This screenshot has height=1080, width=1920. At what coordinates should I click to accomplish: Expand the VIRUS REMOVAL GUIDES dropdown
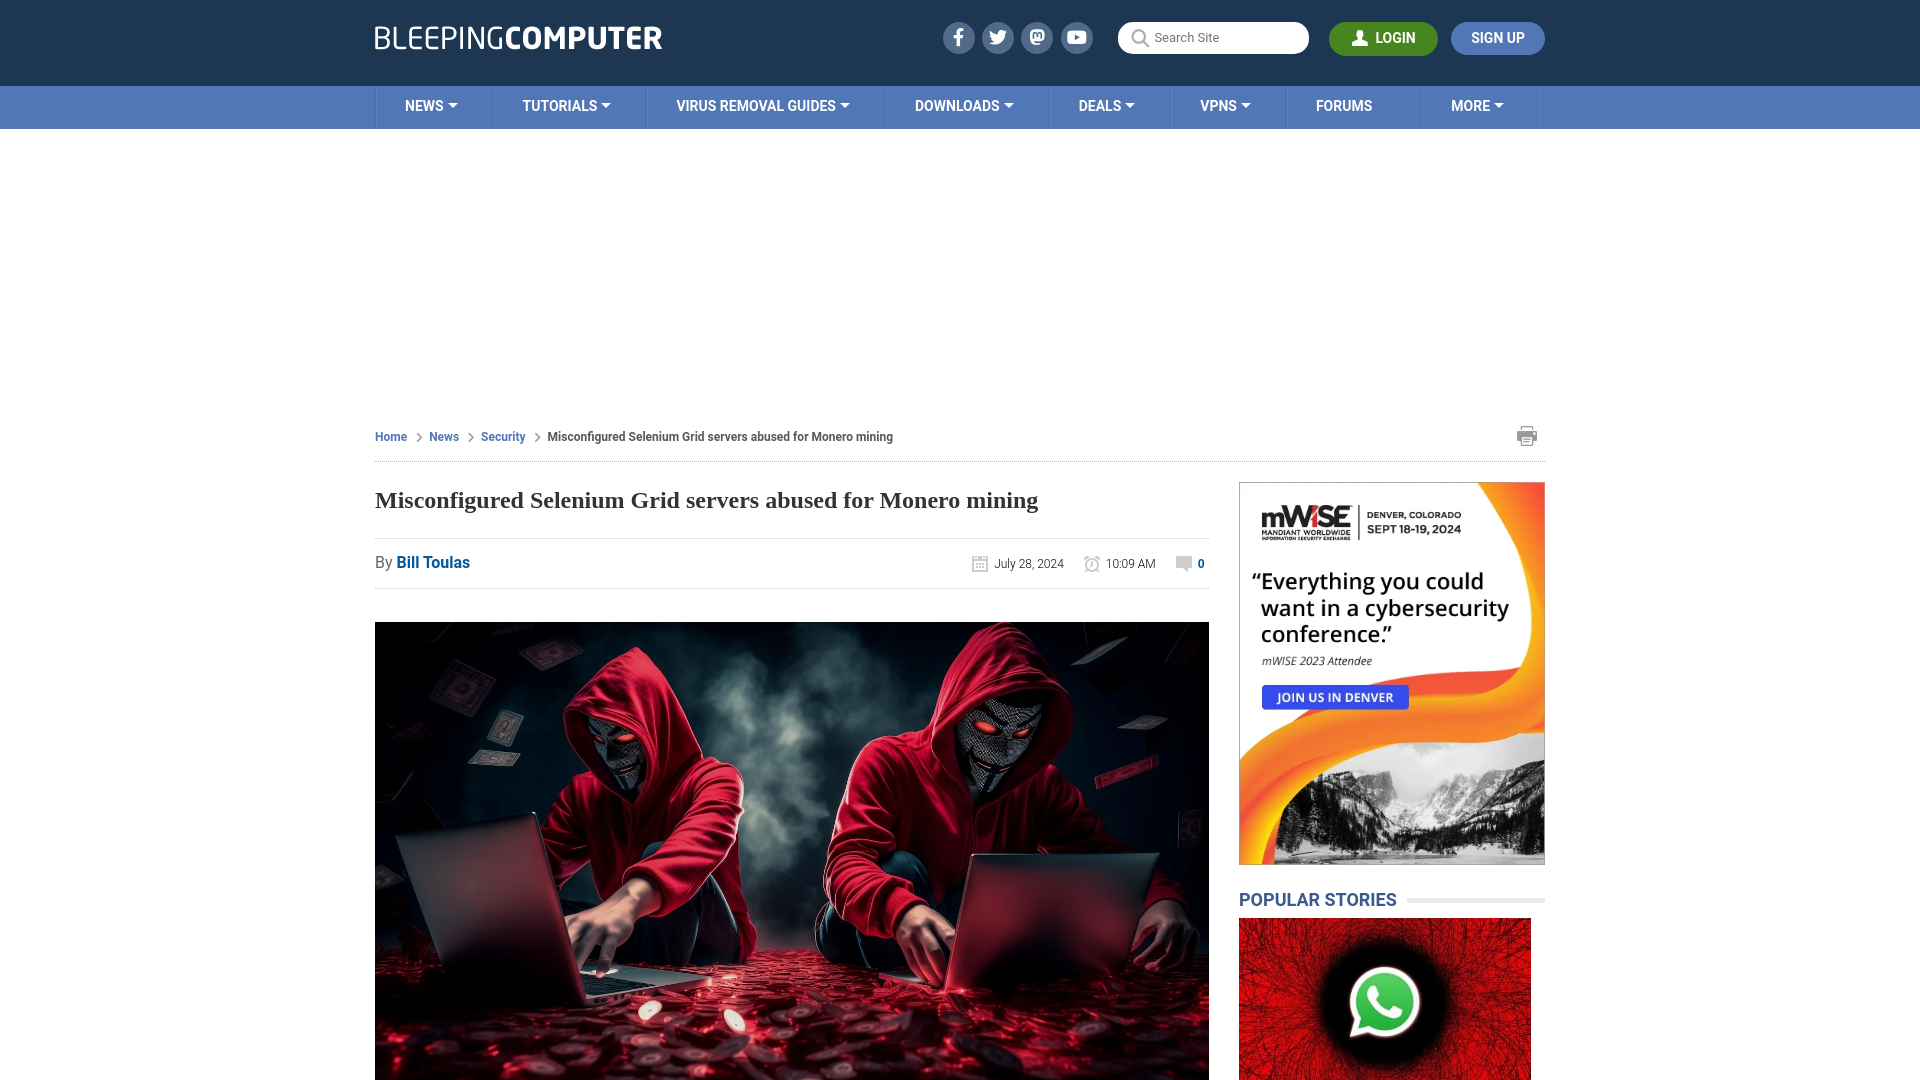(x=762, y=105)
